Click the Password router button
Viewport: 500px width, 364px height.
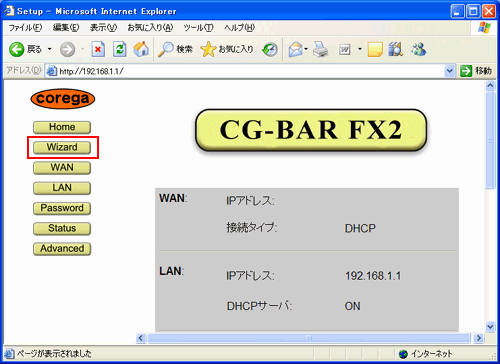click(62, 208)
